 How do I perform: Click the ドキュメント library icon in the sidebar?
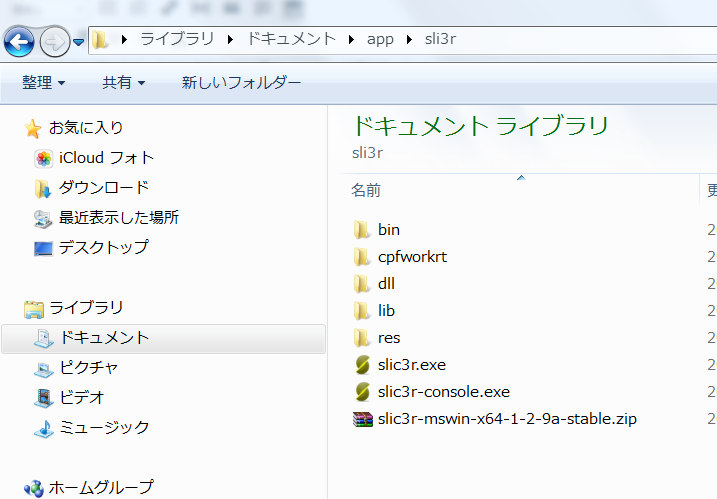click(x=43, y=339)
